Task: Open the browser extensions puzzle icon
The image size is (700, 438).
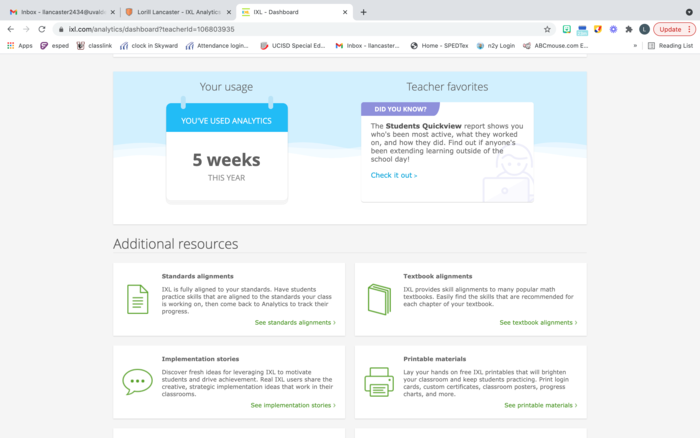Action: tap(629, 29)
